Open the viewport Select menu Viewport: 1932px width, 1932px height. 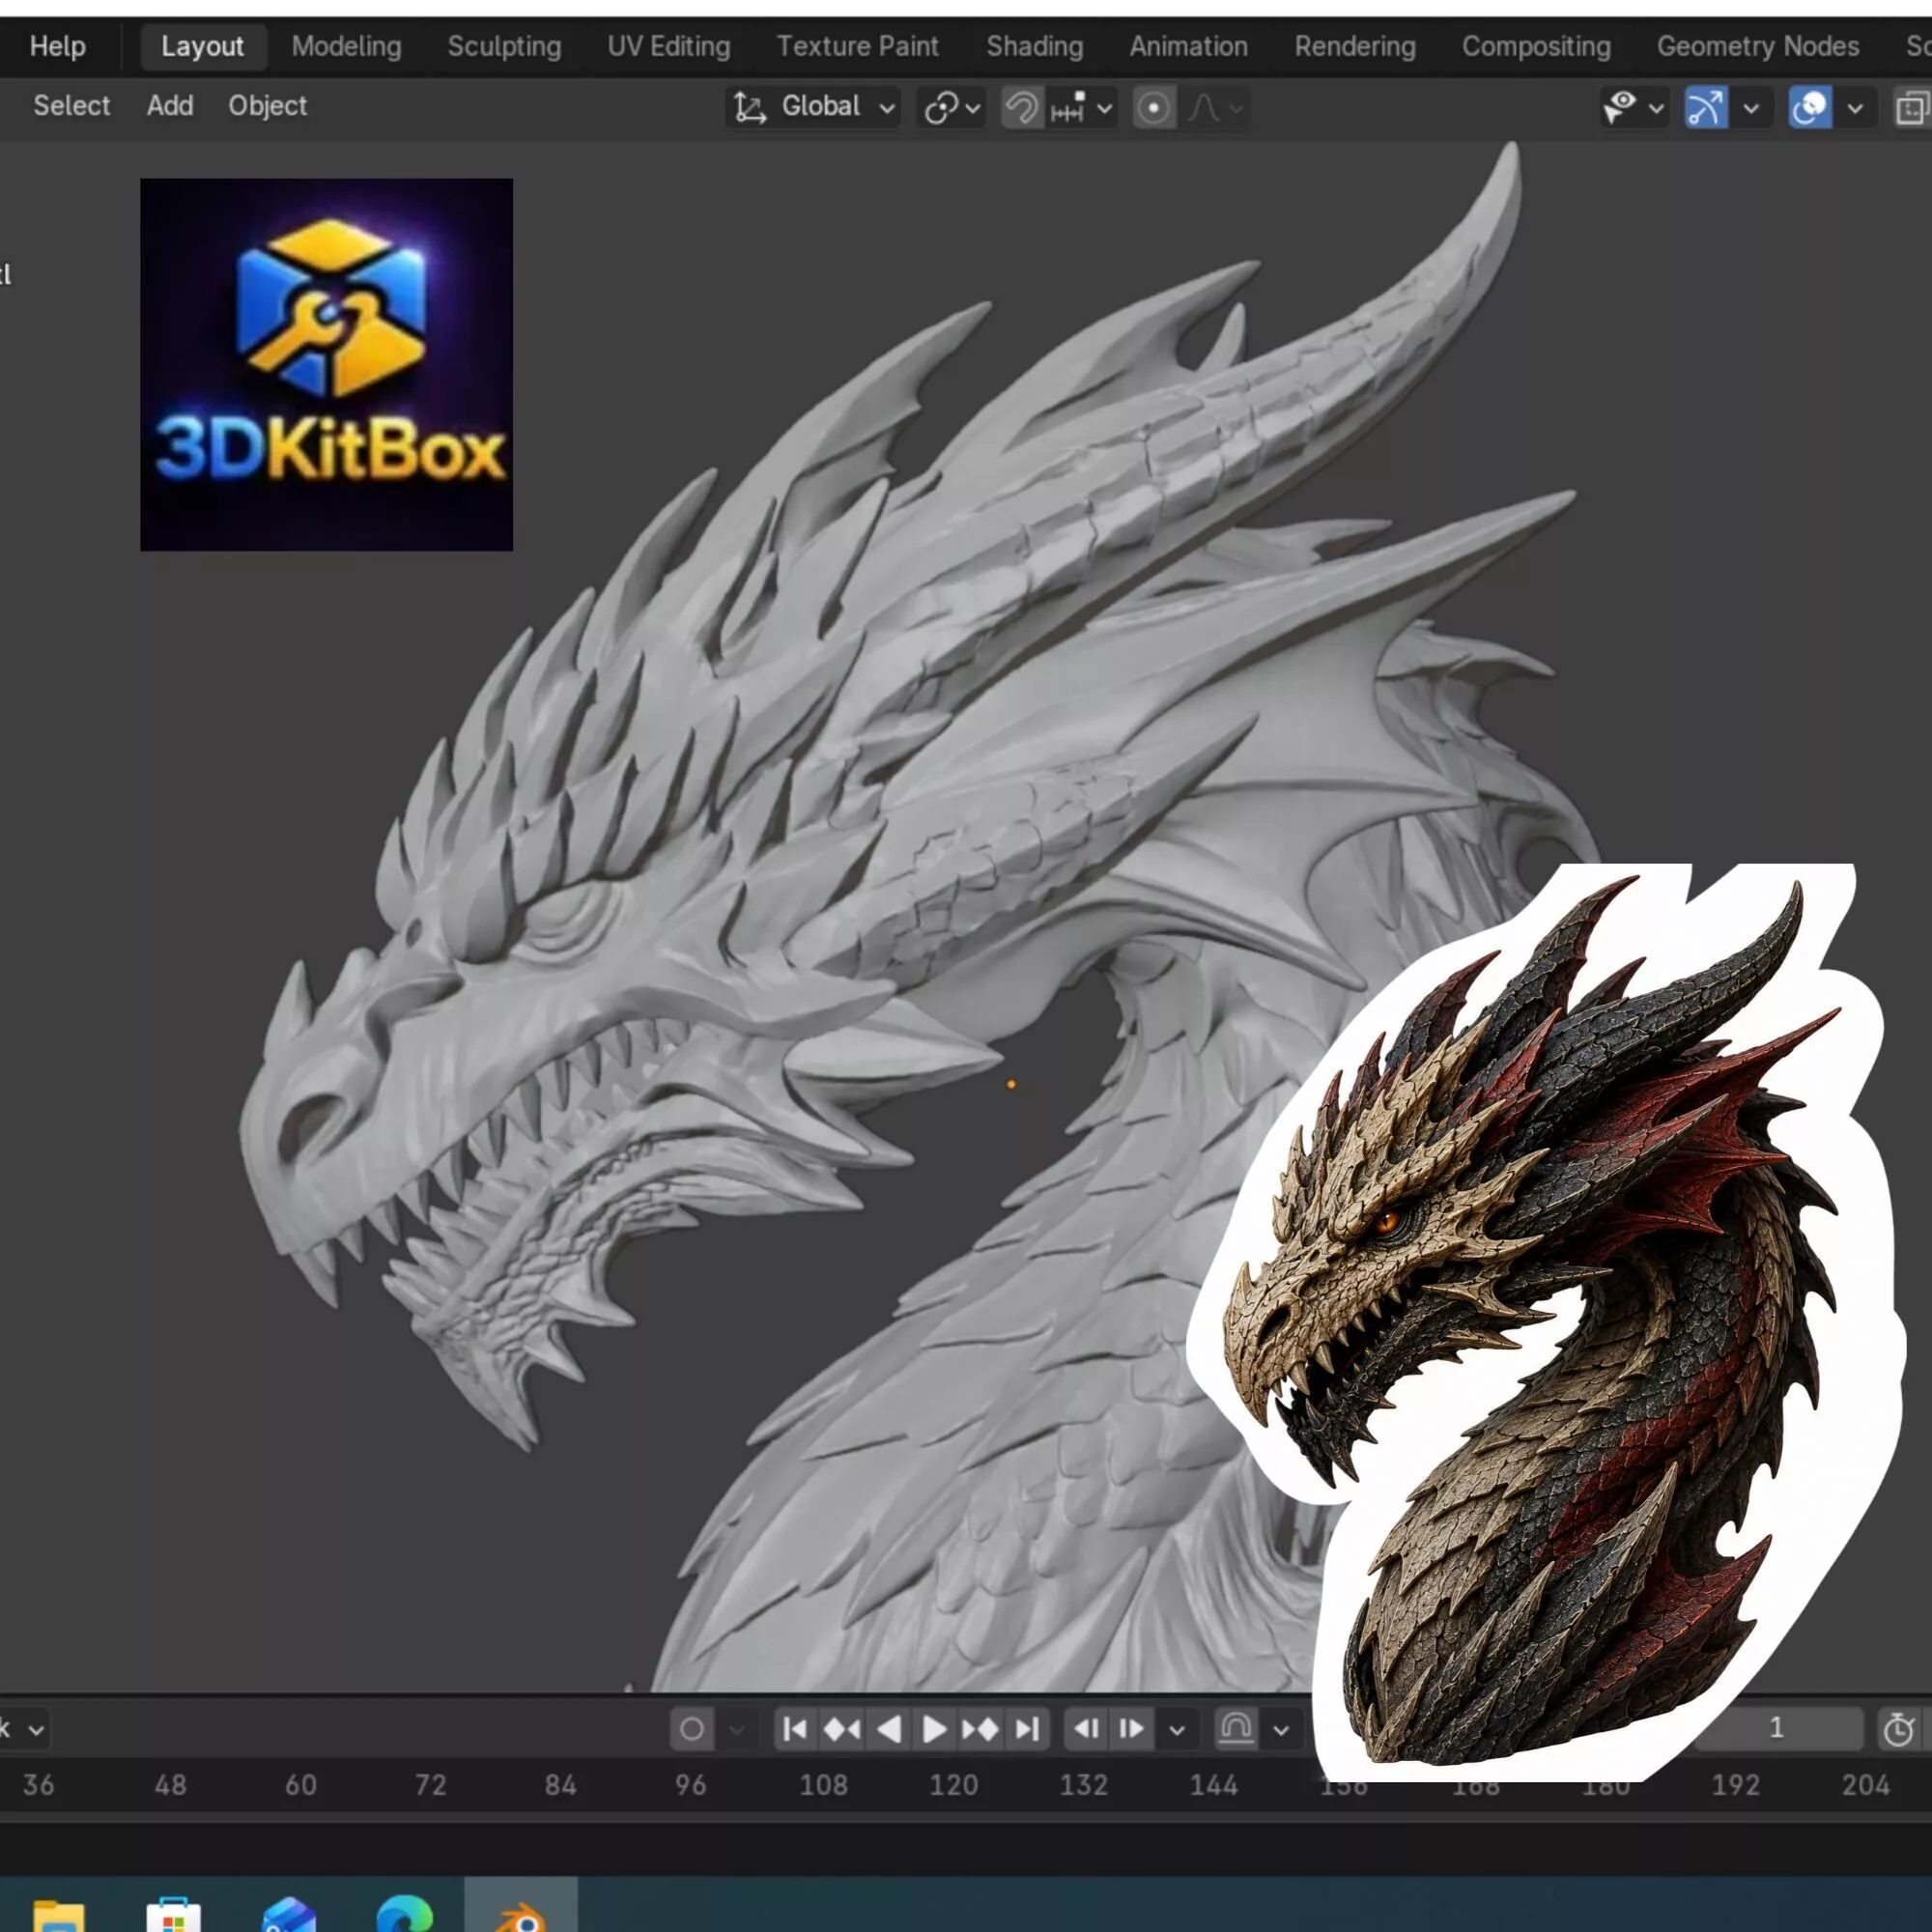(x=71, y=105)
